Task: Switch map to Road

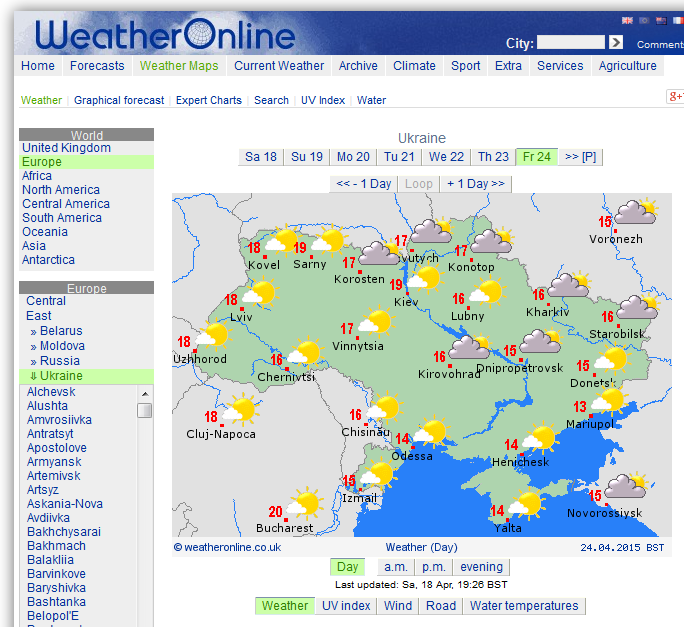Action: coord(441,606)
